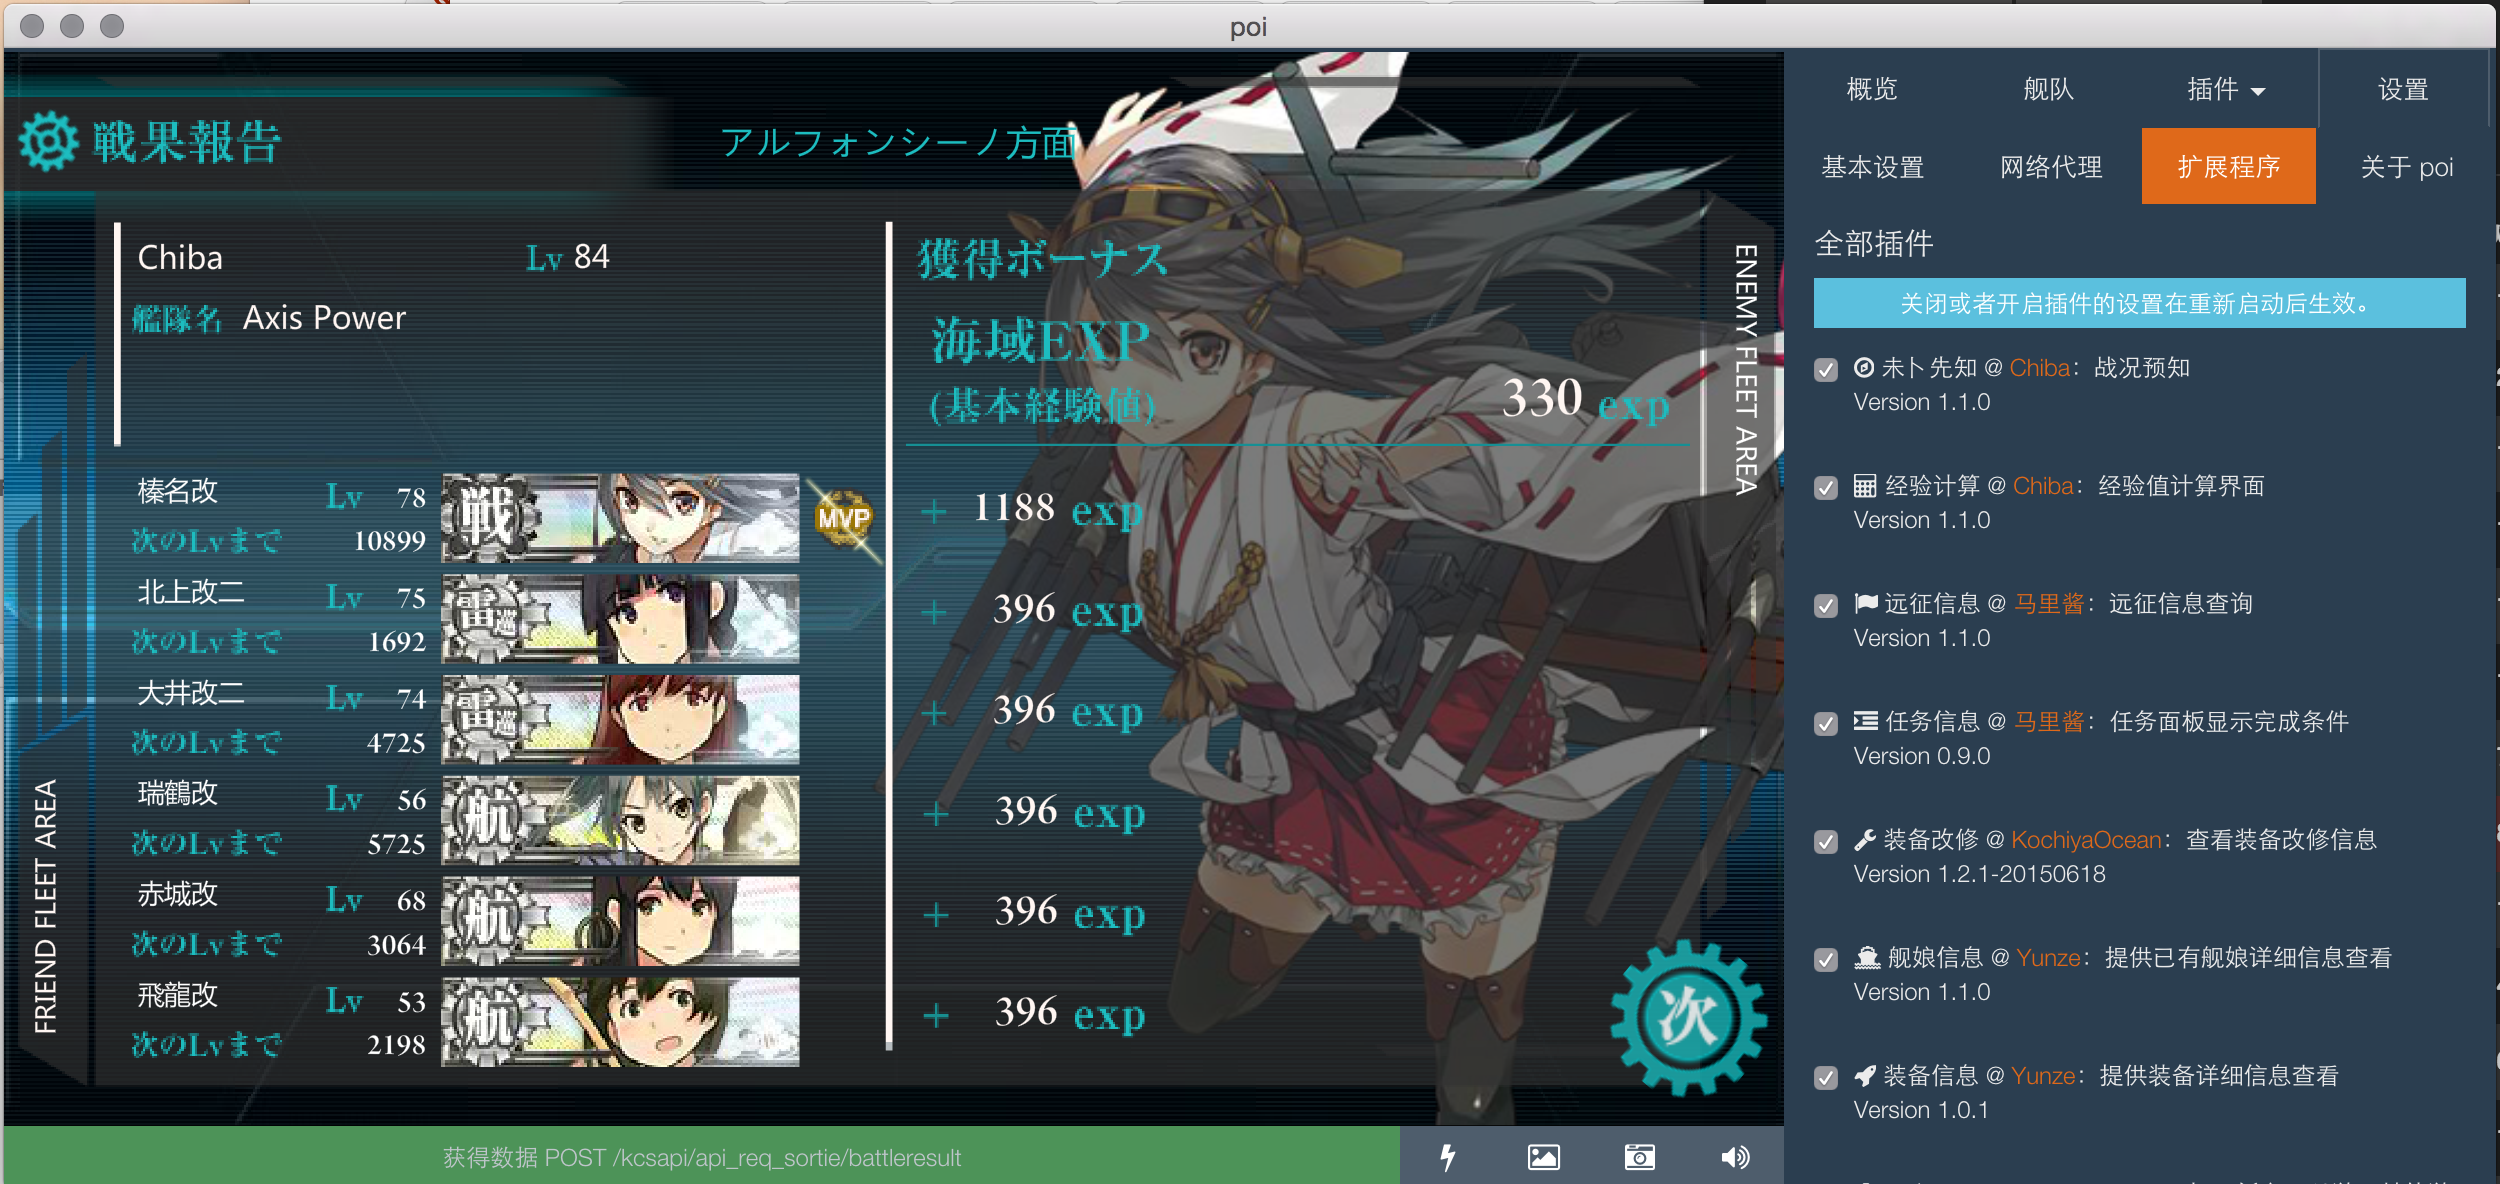Viewport: 2500px width, 1184px height.
Task: Disable the 未卜先知 plugin checkbox
Action: pos(1825,369)
